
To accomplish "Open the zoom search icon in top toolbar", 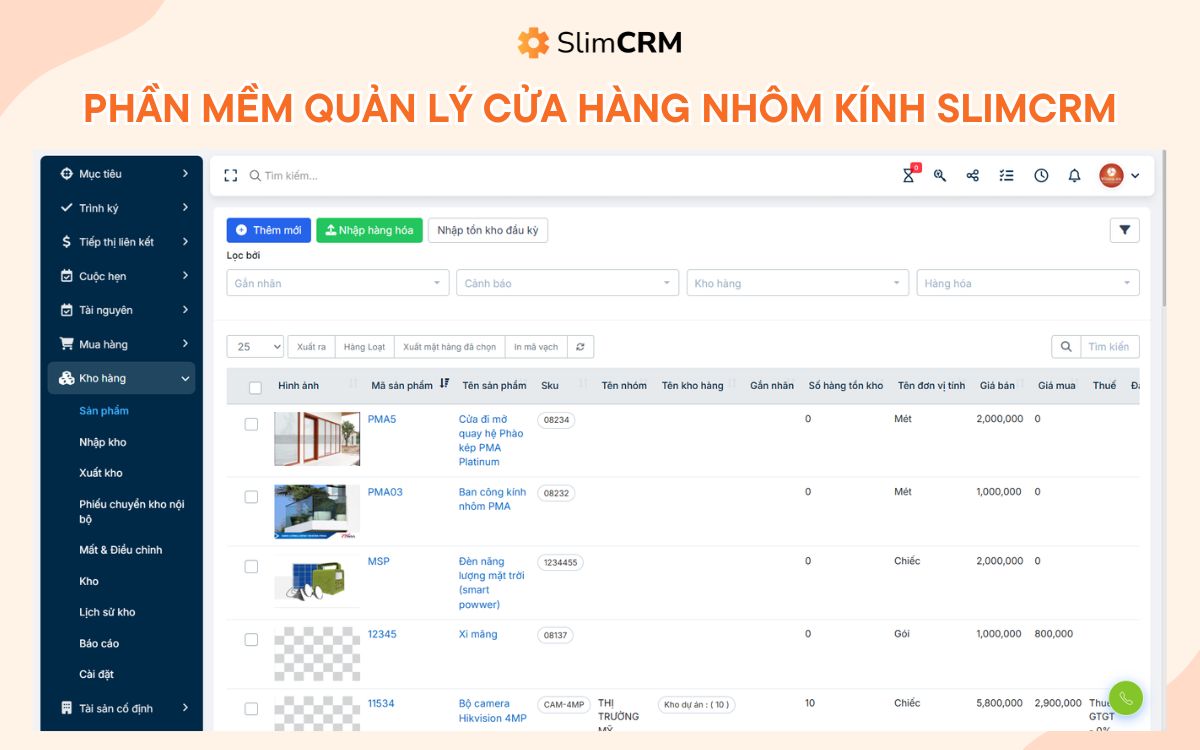I will 939,175.
